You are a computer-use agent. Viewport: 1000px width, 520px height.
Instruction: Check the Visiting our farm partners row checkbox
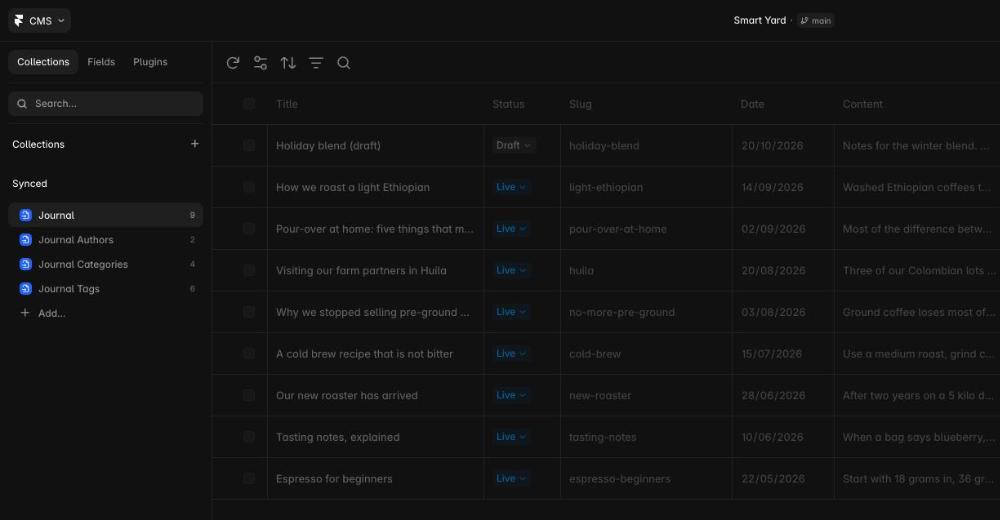(249, 271)
